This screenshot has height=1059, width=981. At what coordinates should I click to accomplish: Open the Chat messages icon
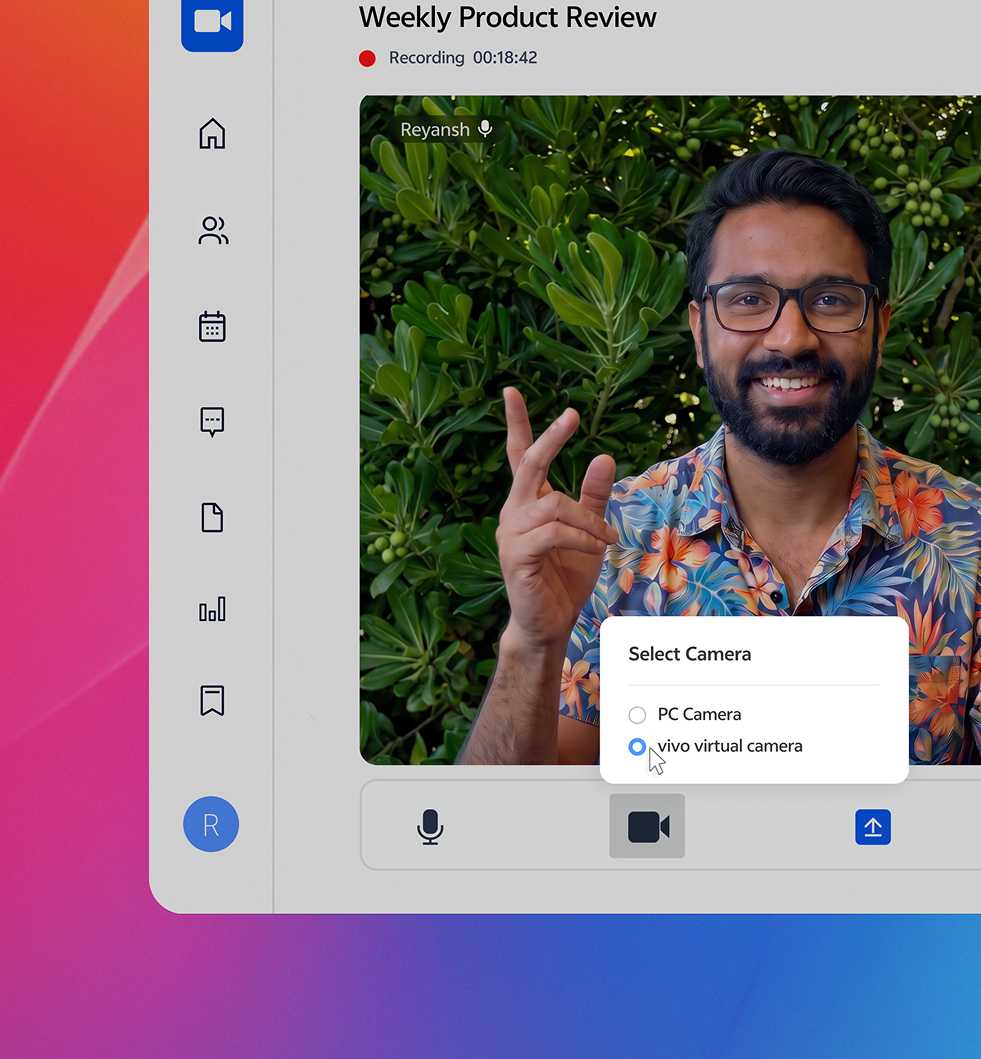coord(212,422)
